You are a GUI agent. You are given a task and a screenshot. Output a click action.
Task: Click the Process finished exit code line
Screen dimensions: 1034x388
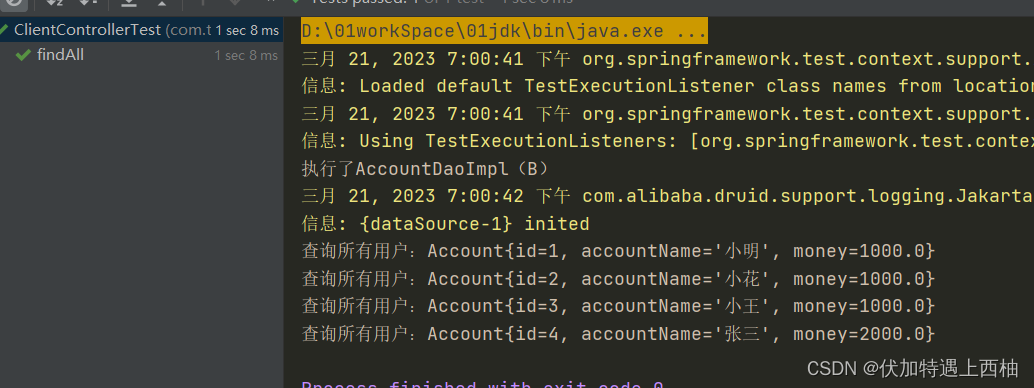[x=482, y=385]
